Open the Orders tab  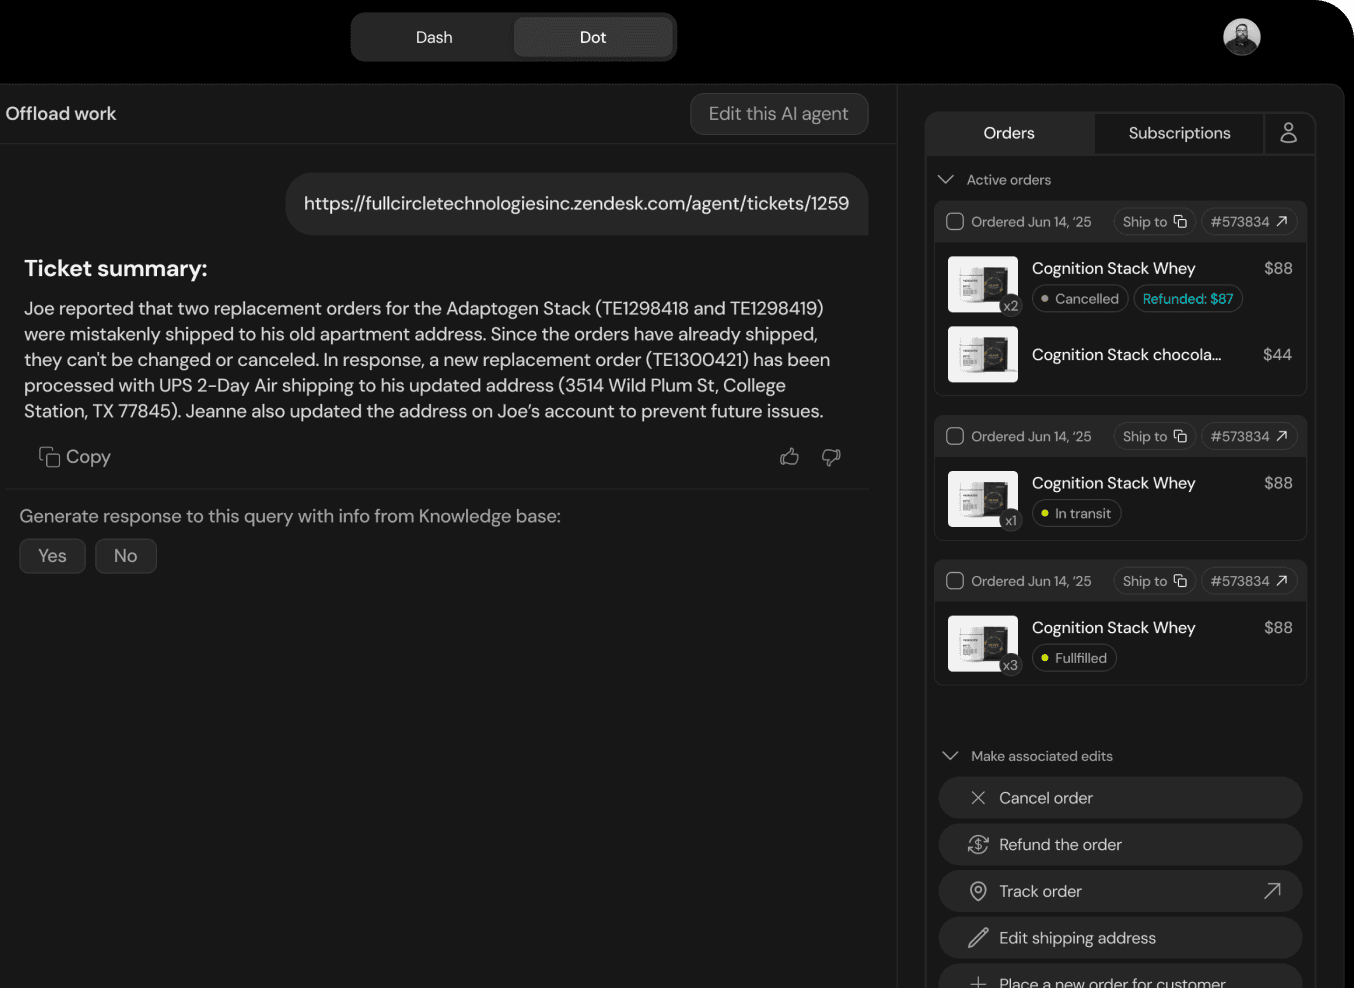click(1009, 133)
